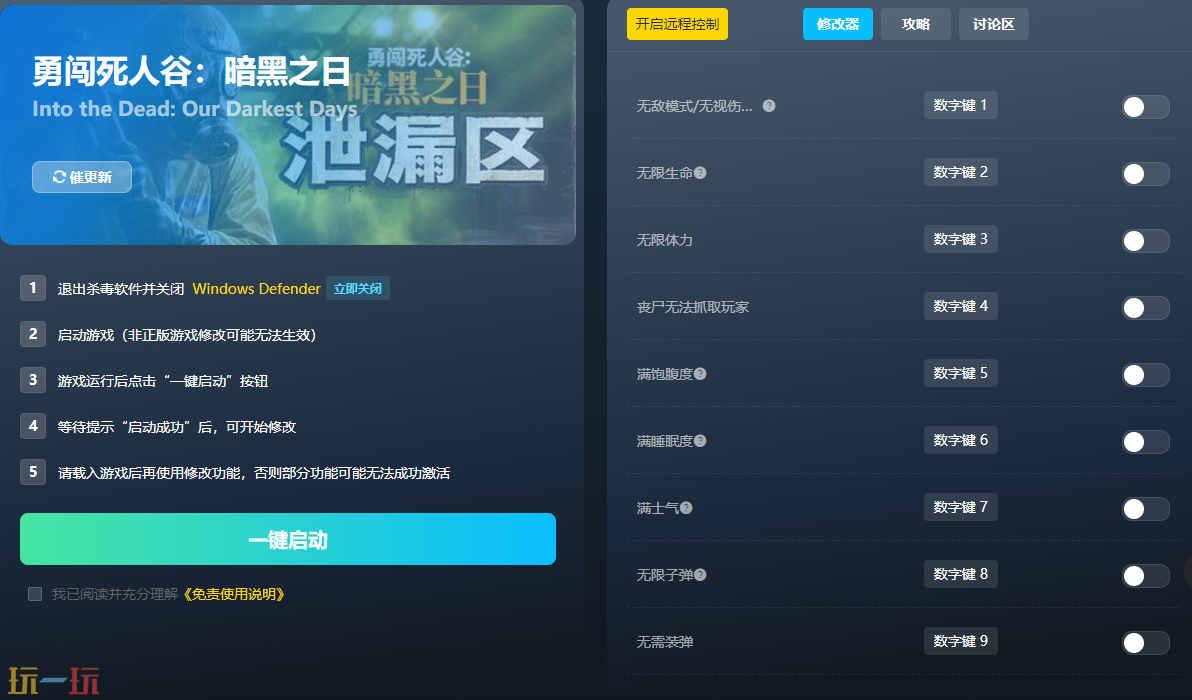
Task: Click the 数字键 1 hotkey field
Action: point(960,105)
